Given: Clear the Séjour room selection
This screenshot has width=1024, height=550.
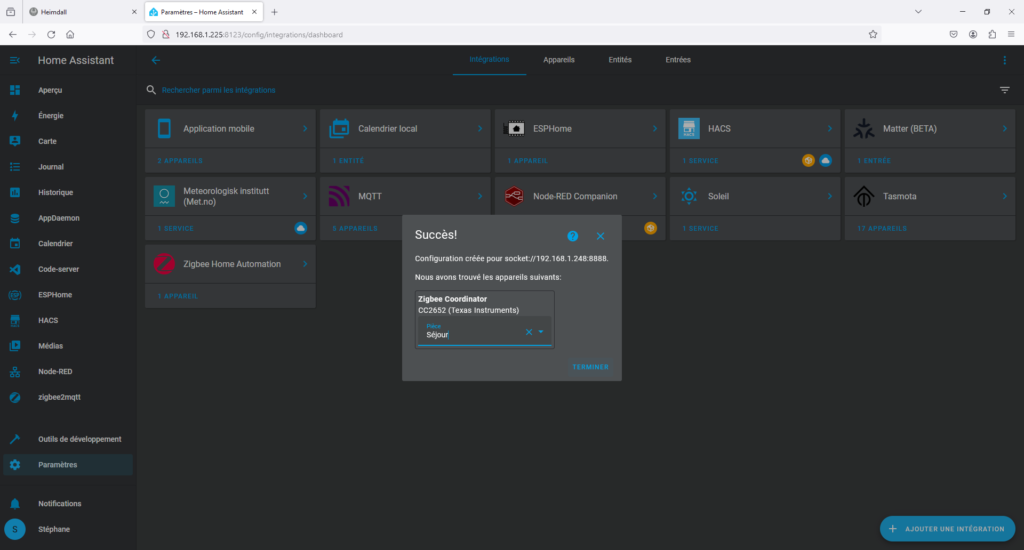Looking at the screenshot, I should pyautogui.click(x=529, y=332).
